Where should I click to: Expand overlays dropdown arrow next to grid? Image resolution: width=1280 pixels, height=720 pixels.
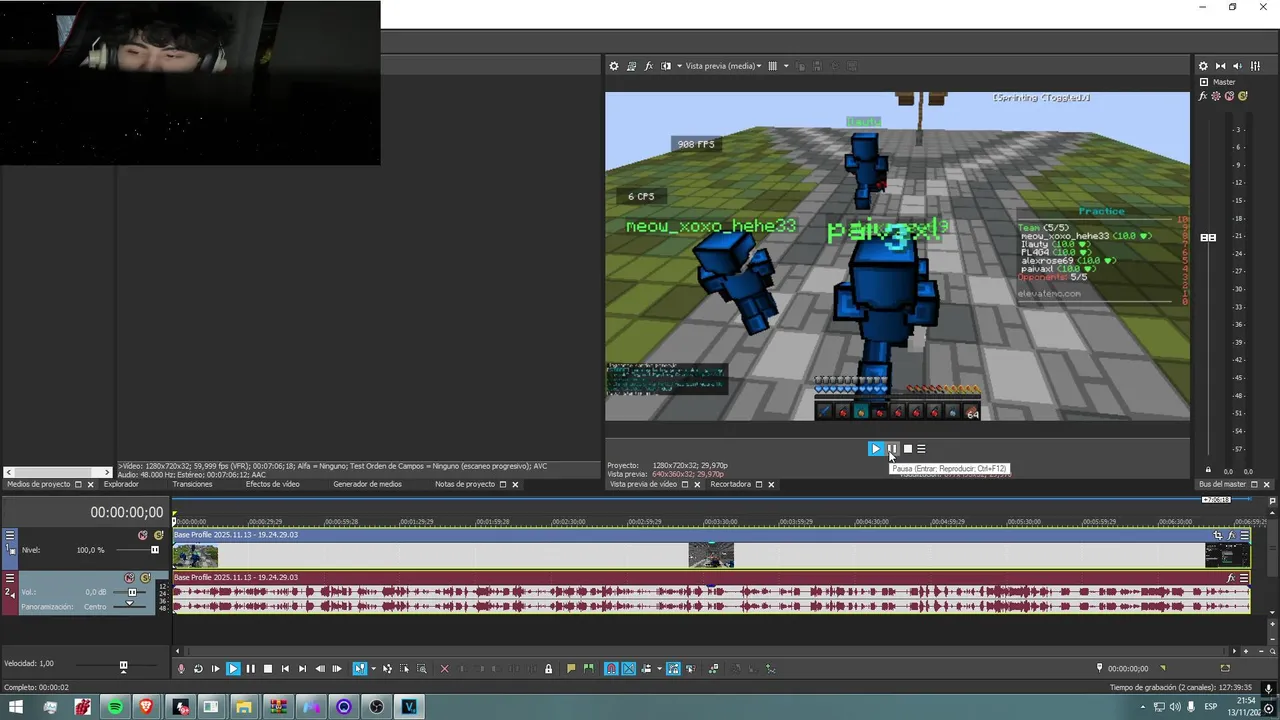786,66
